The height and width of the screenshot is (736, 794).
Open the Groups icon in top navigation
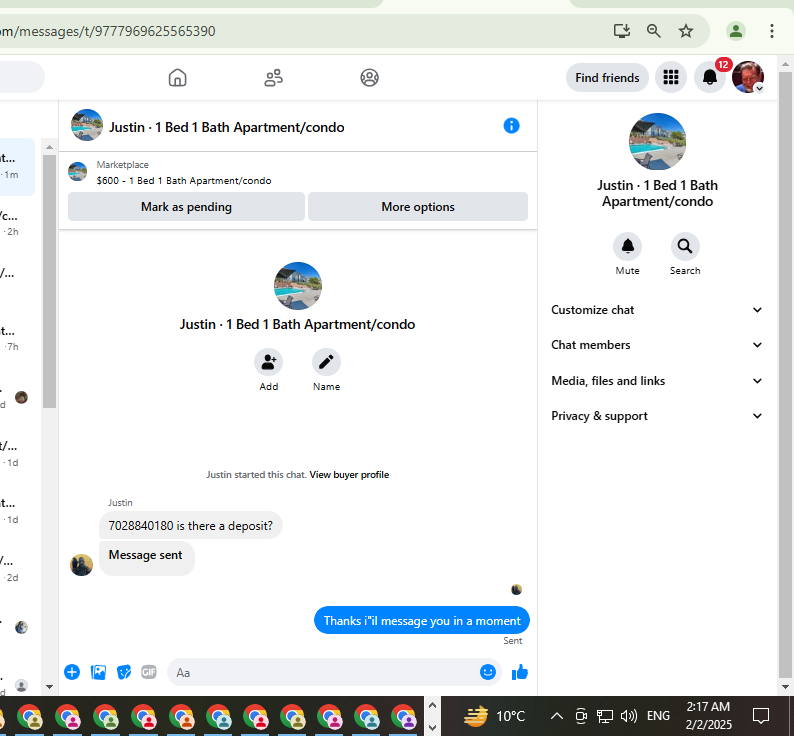coord(369,78)
